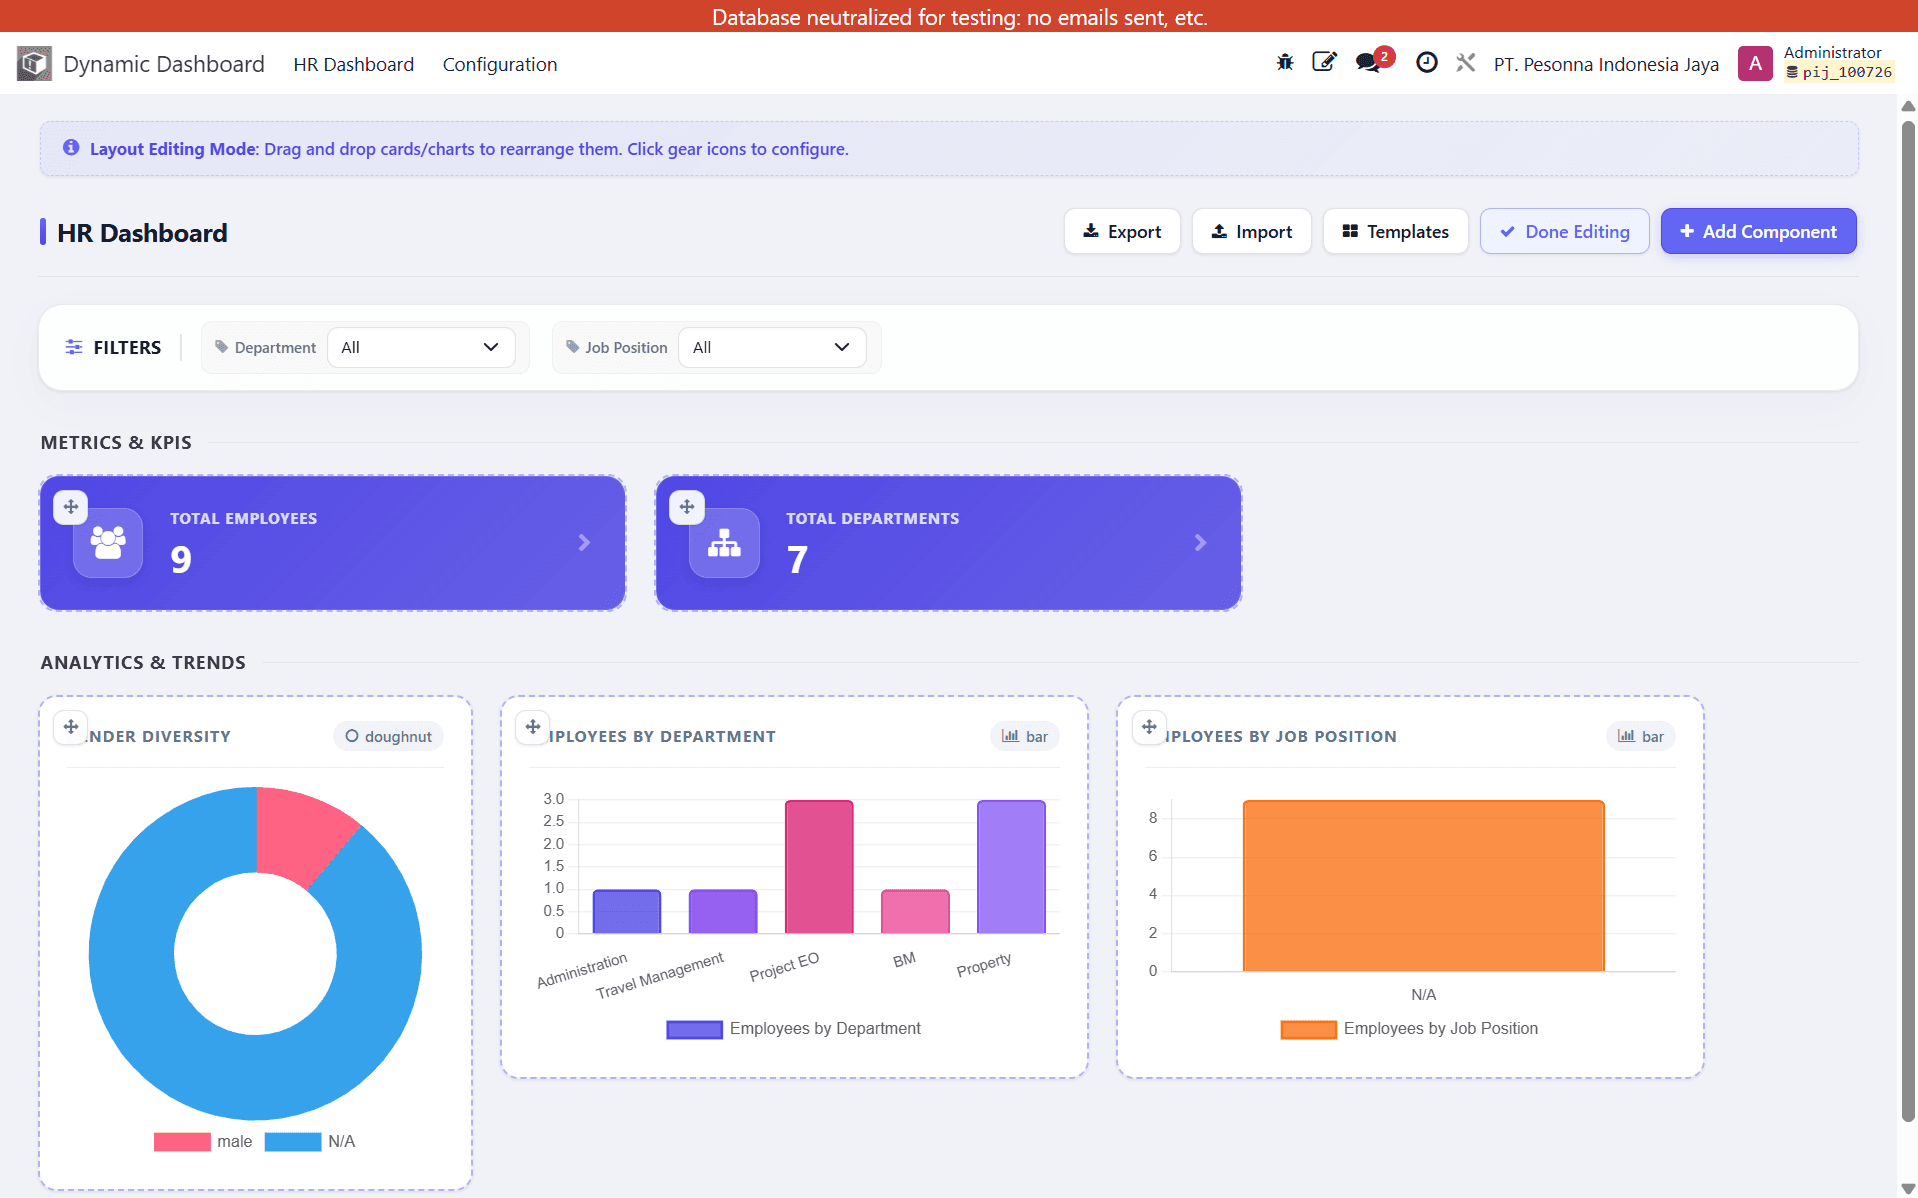Click the Total Departments sitemap icon
The width and height of the screenshot is (1918, 1198).
[x=724, y=542]
